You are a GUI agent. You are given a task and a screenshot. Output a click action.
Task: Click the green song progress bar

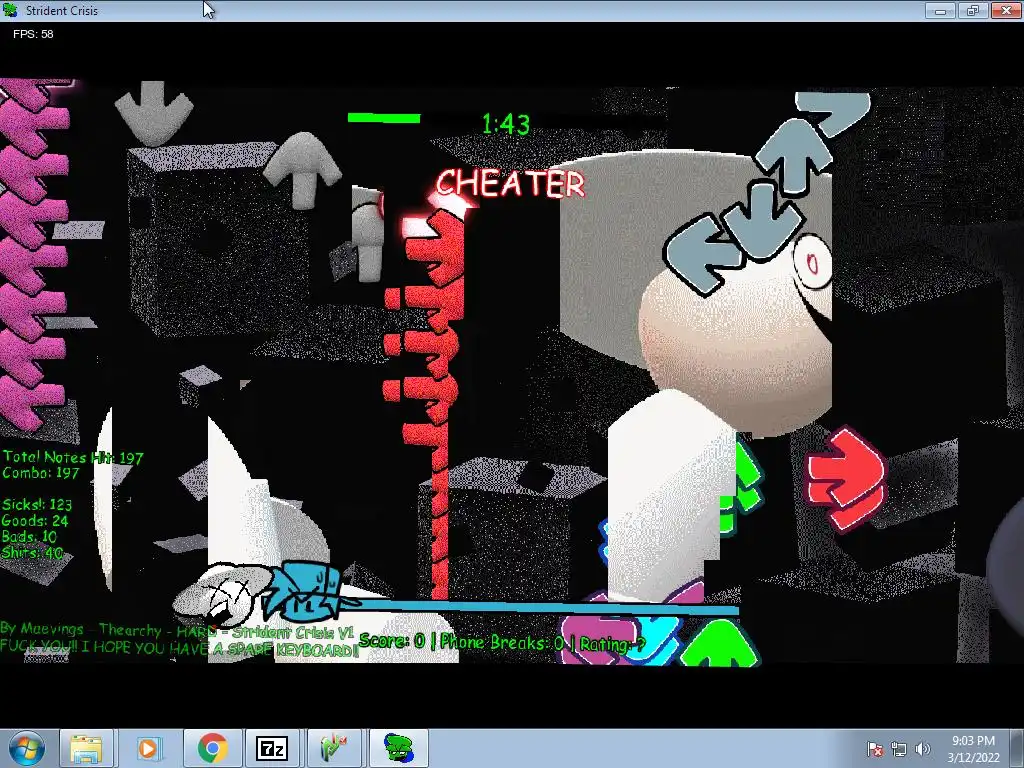click(x=384, y=118)
